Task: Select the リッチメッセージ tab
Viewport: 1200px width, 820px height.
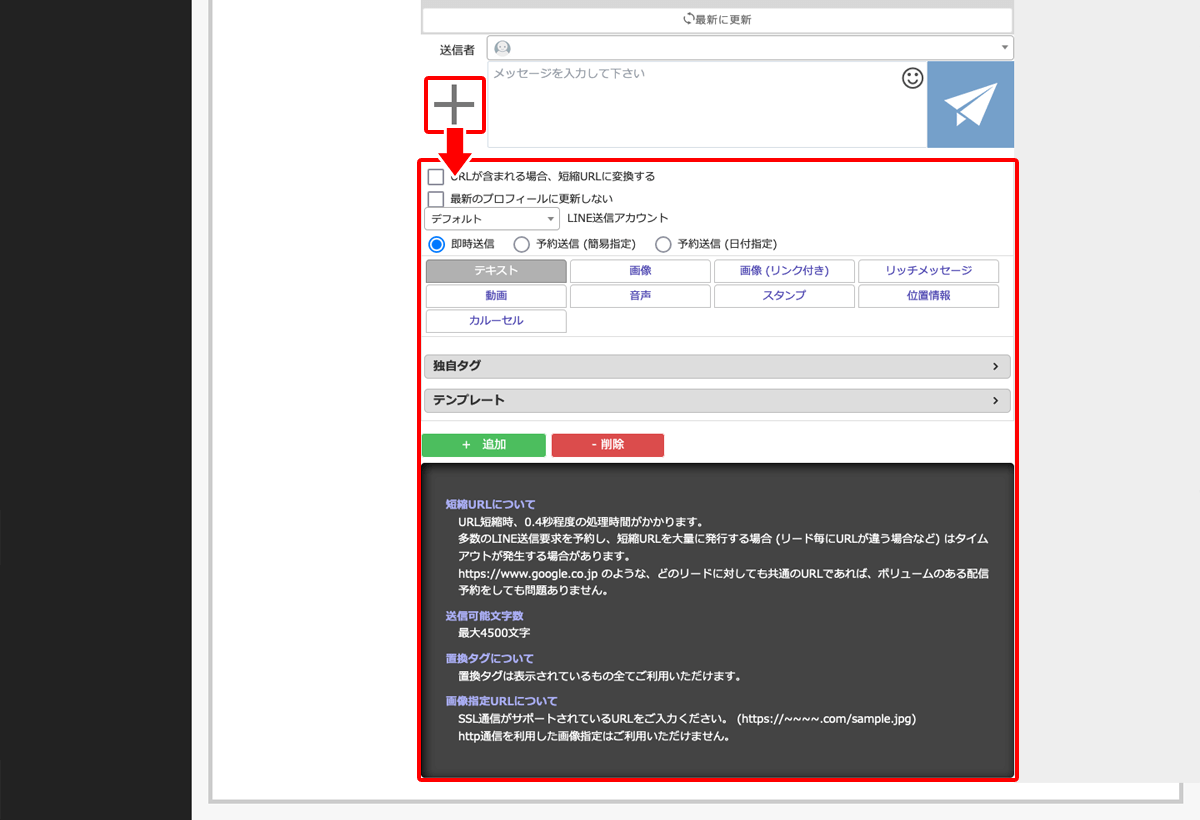Action: 928,271
